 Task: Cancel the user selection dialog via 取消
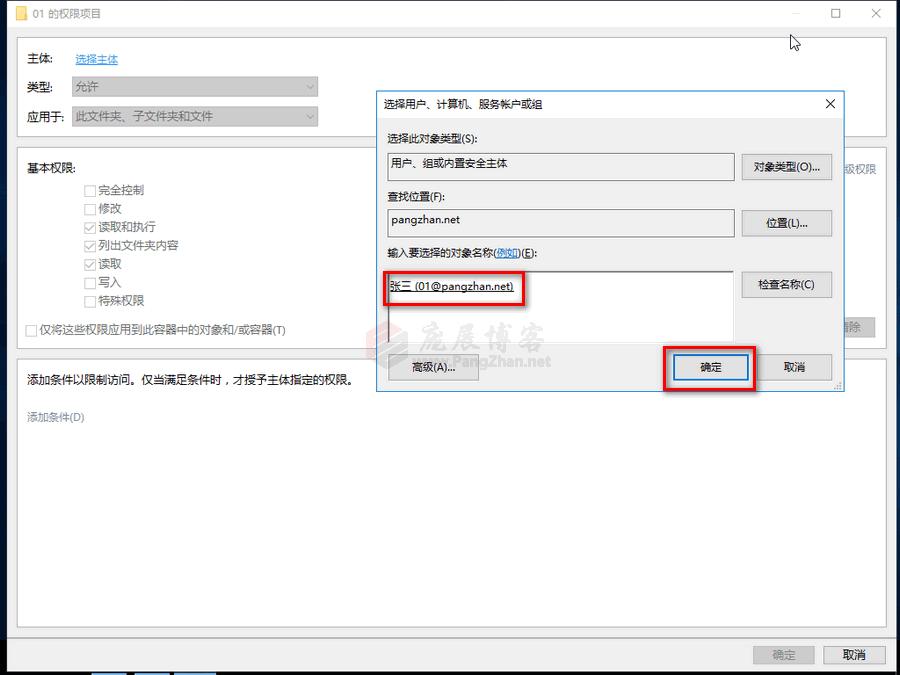pyautogui.click(x=796, y=367)
